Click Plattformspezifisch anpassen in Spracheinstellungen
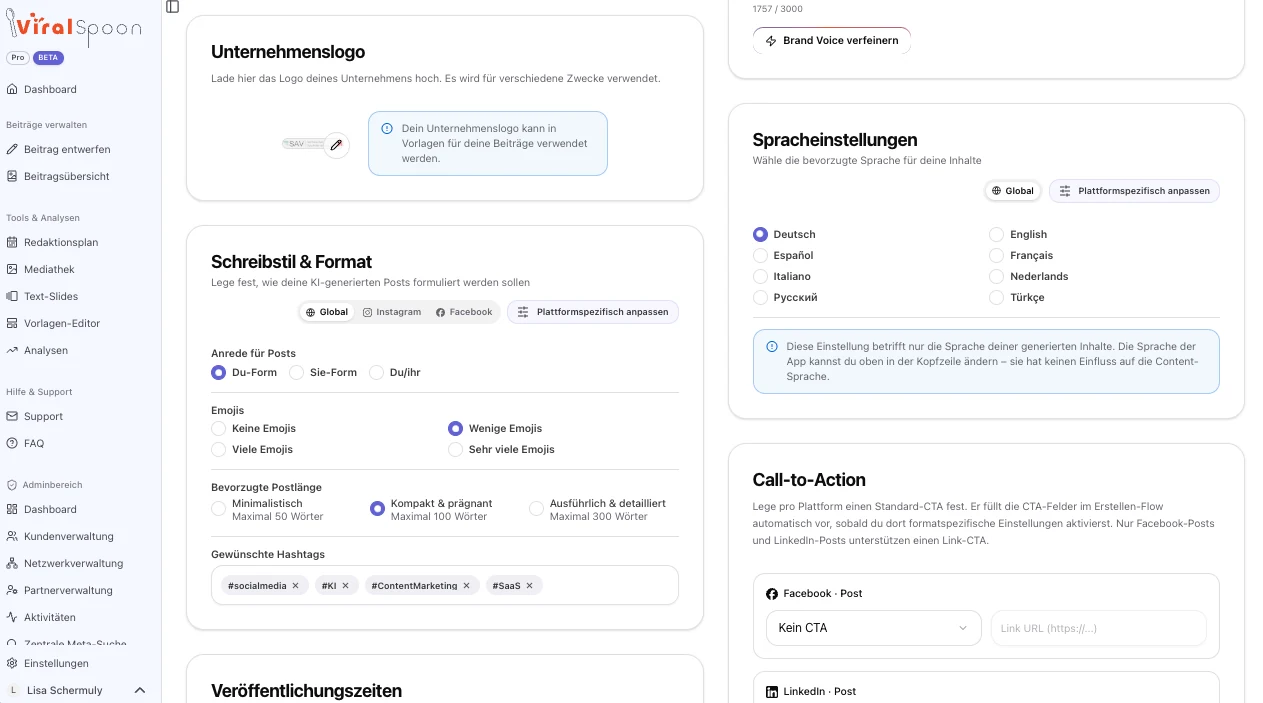1263x703 pixels. pyautogui.click(x=1134, y=191)
